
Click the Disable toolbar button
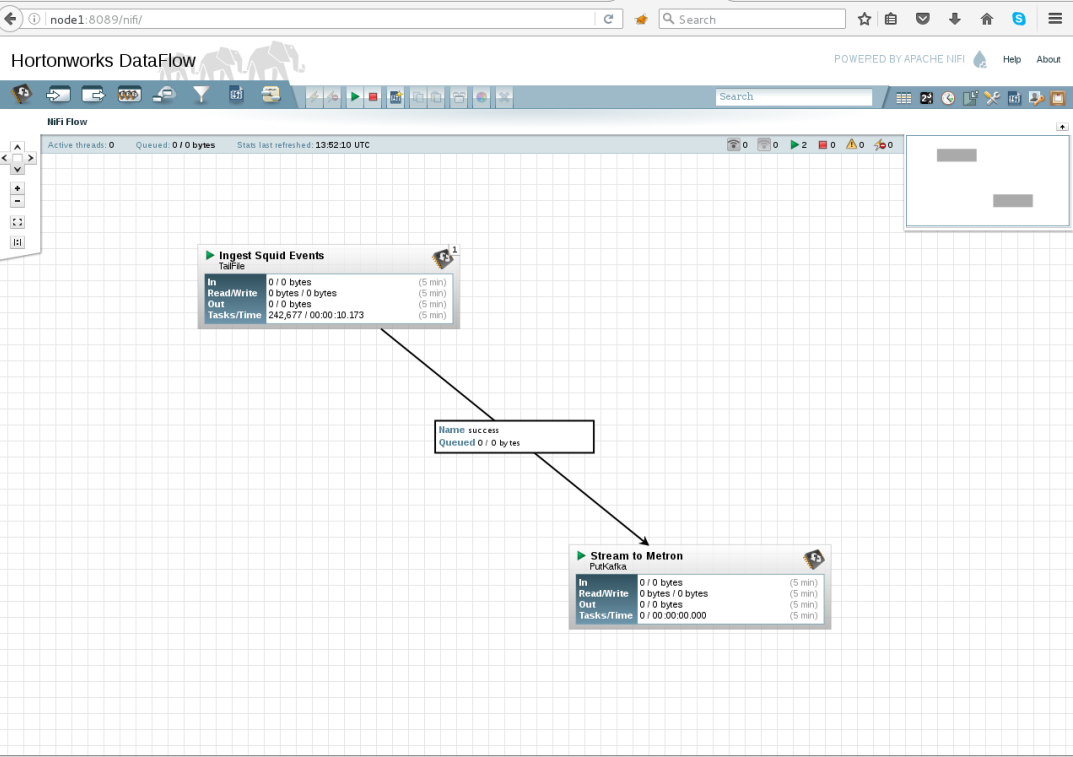click(x=333, y=97)
